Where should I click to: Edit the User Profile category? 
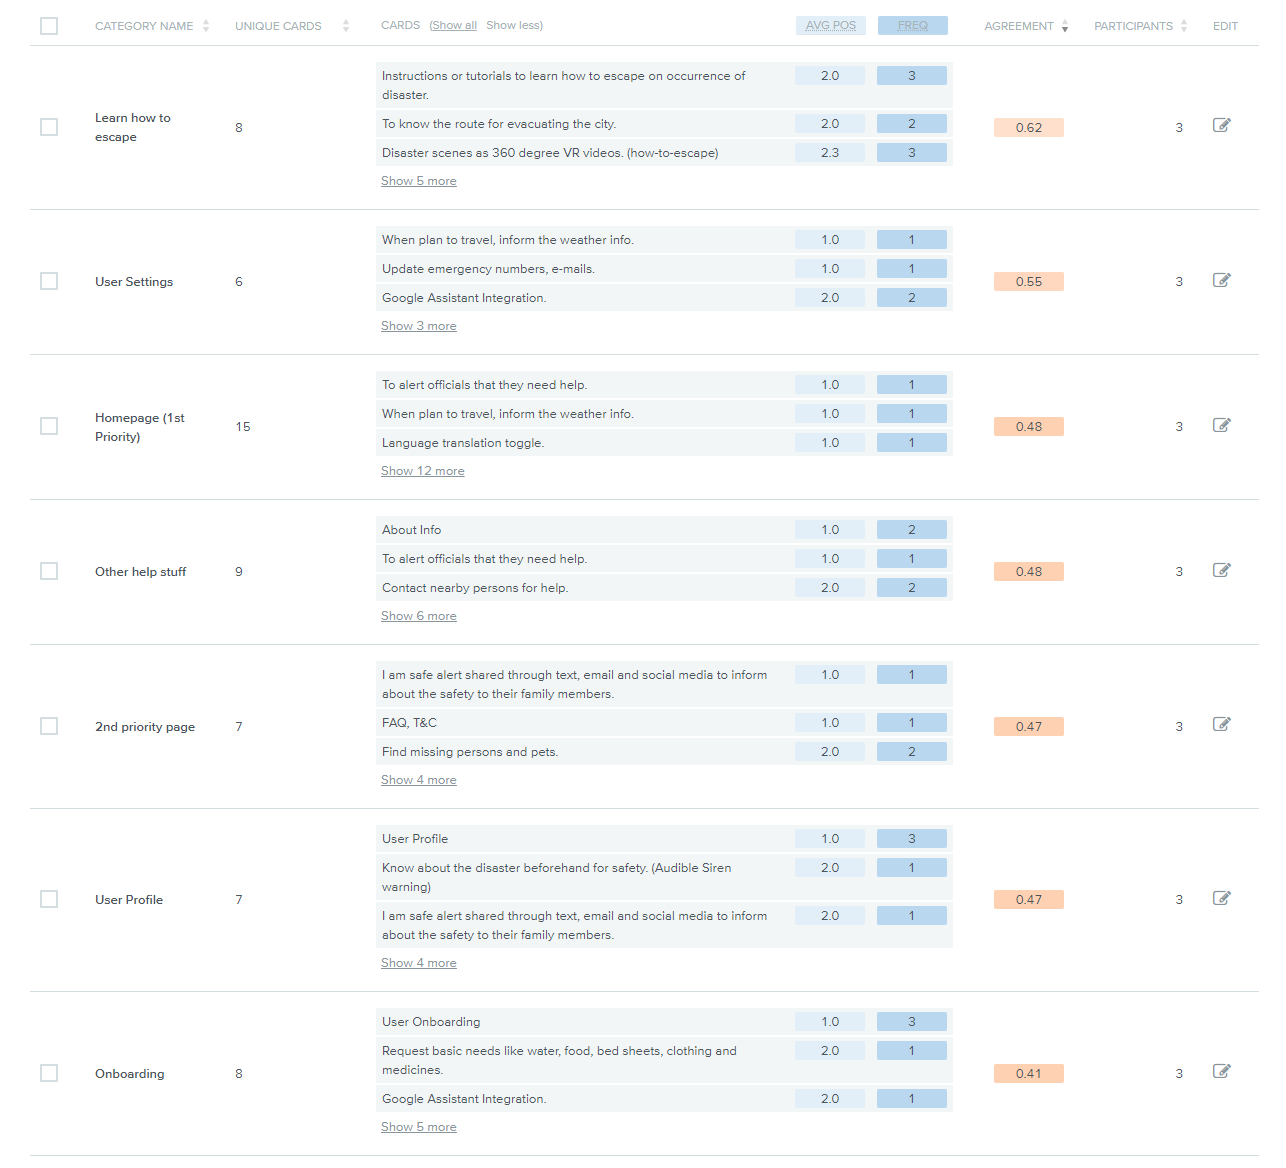pyautogui.click(x=1221, y=898)
